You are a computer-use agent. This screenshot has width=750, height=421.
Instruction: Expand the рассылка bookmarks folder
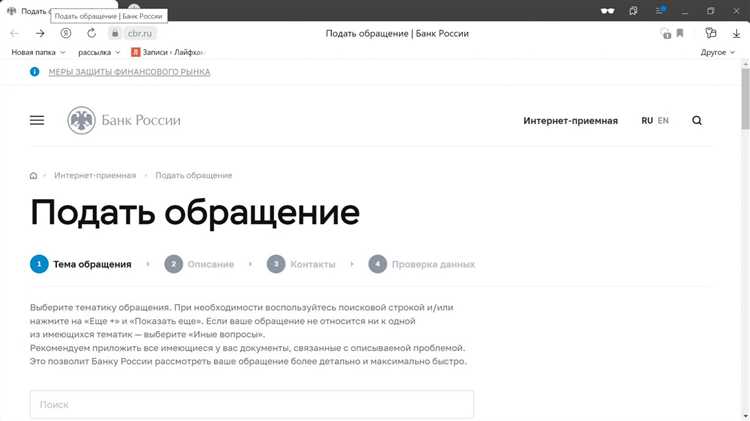coord(99,52)
